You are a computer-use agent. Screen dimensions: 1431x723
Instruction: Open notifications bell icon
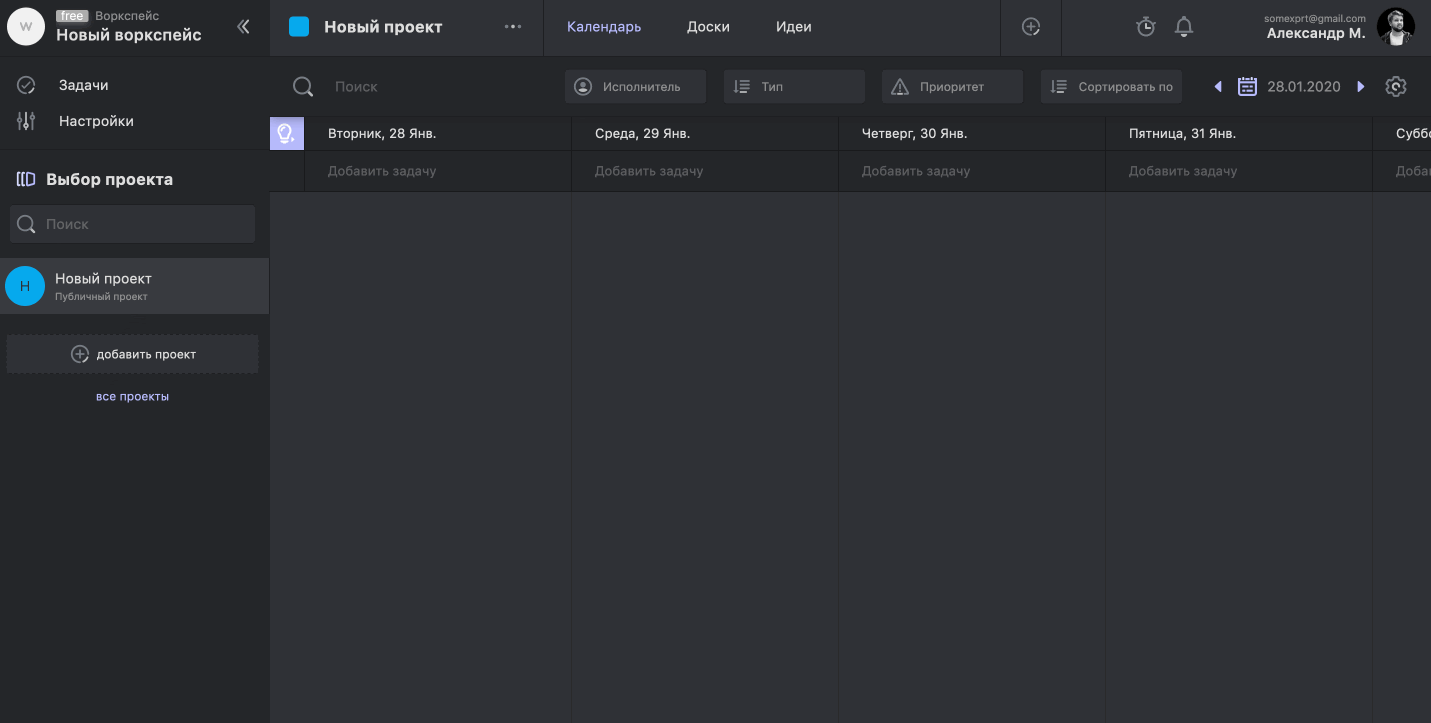pos(1183,27)
